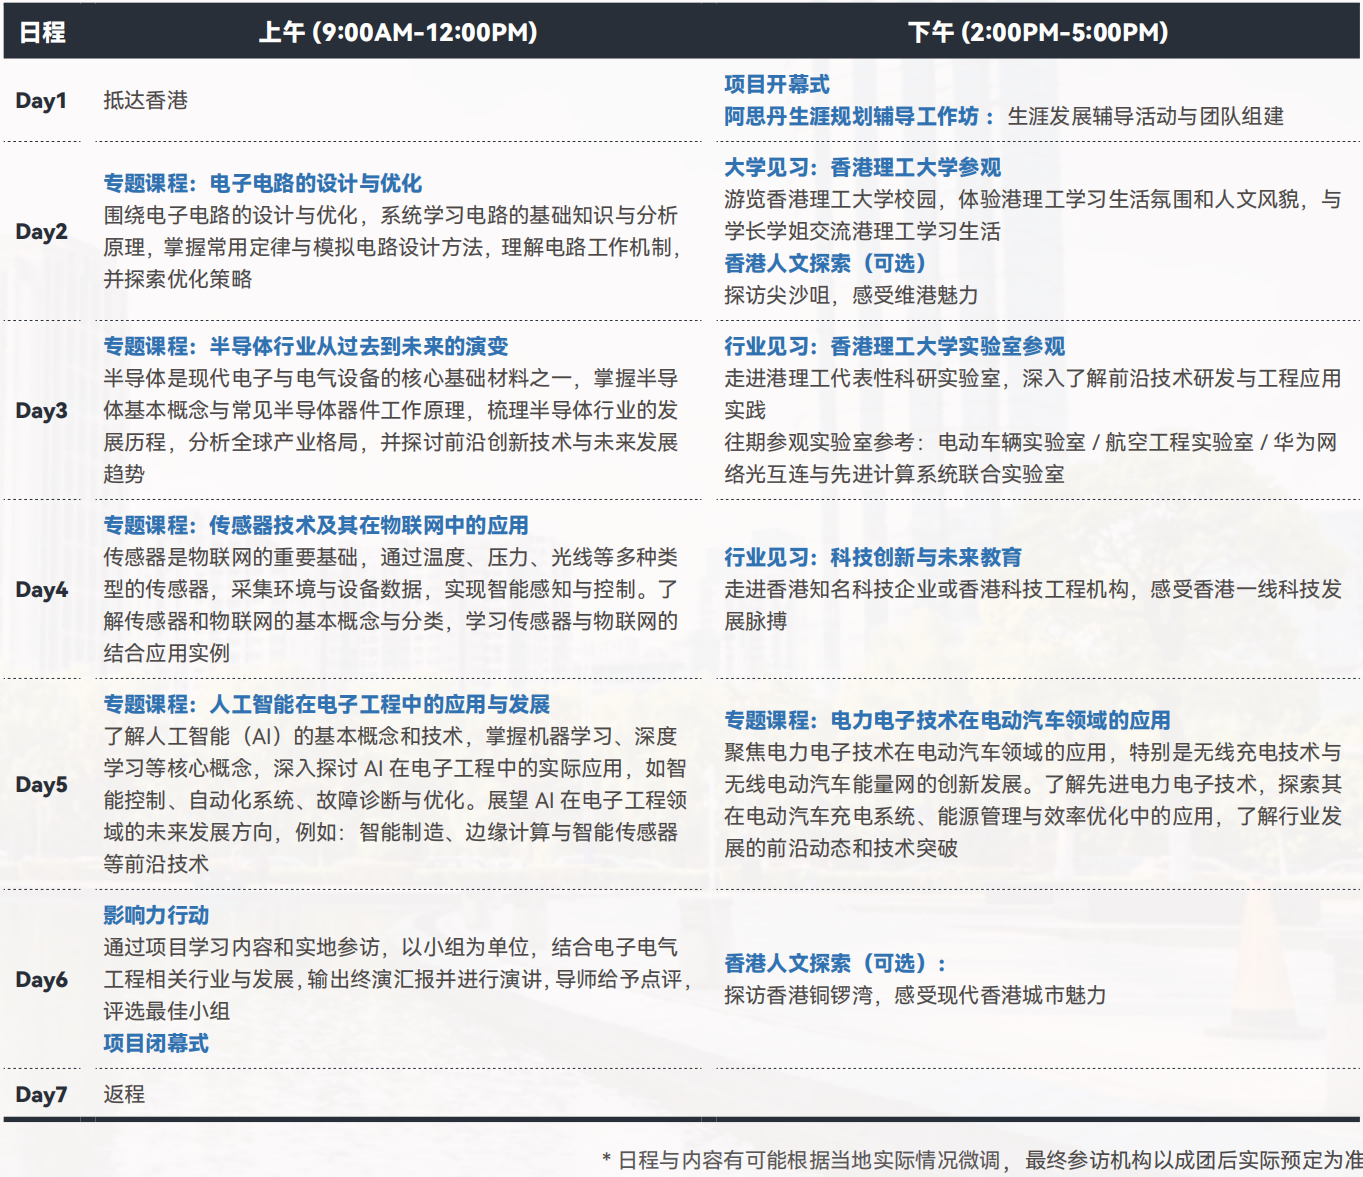Viewport: 1363px width, 1177px height.
Task: Click 探访尖沙咀，感受维港魅力 text
Action: [852, 296]
